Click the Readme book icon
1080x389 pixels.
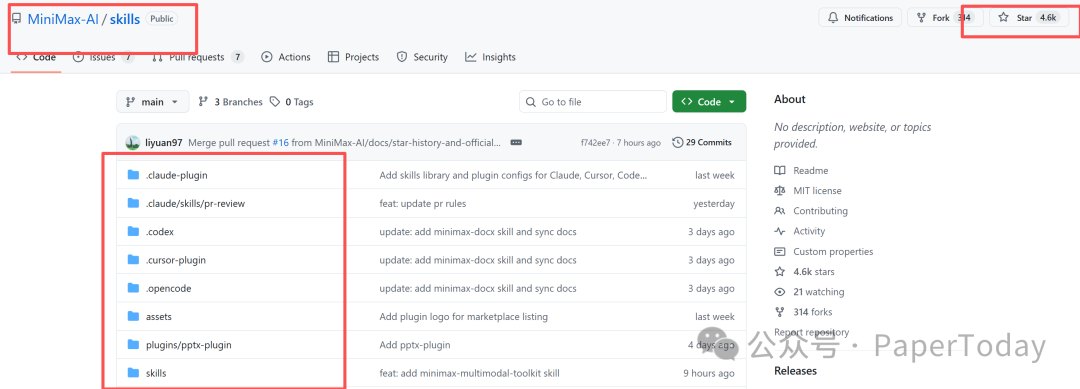[780, 171]
